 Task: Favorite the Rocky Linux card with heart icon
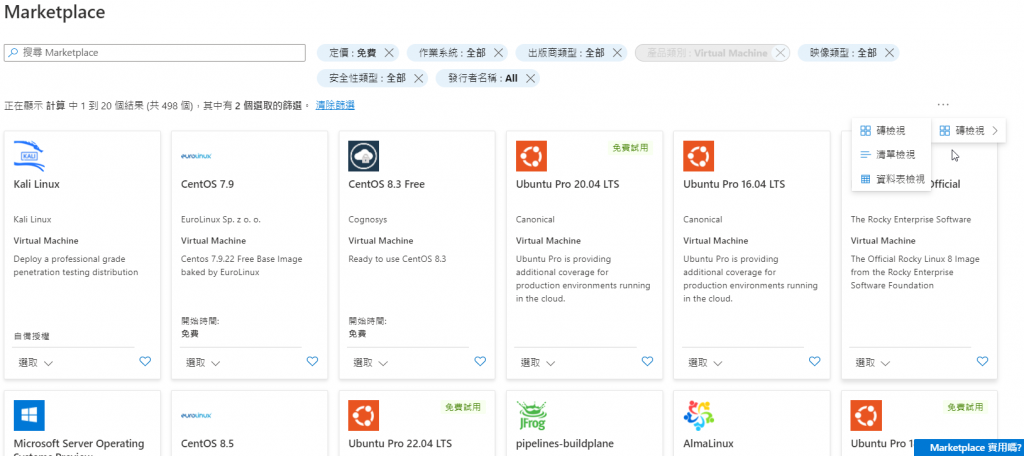click(982, 361)
